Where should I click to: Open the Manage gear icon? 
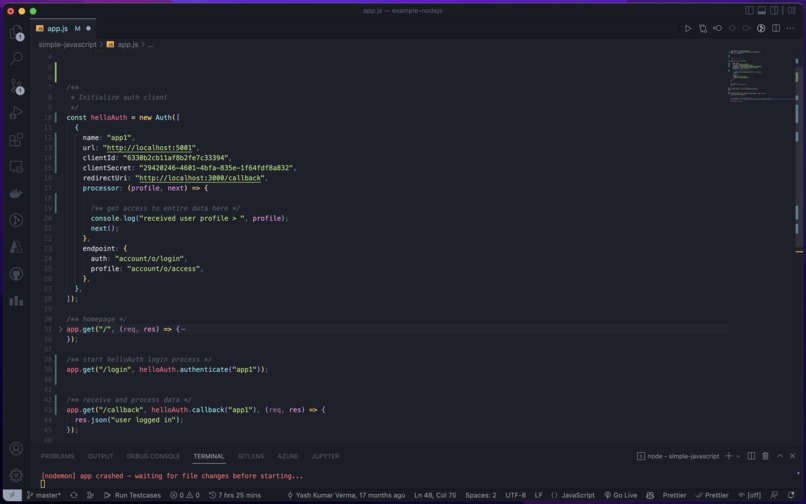click(16, 475)
